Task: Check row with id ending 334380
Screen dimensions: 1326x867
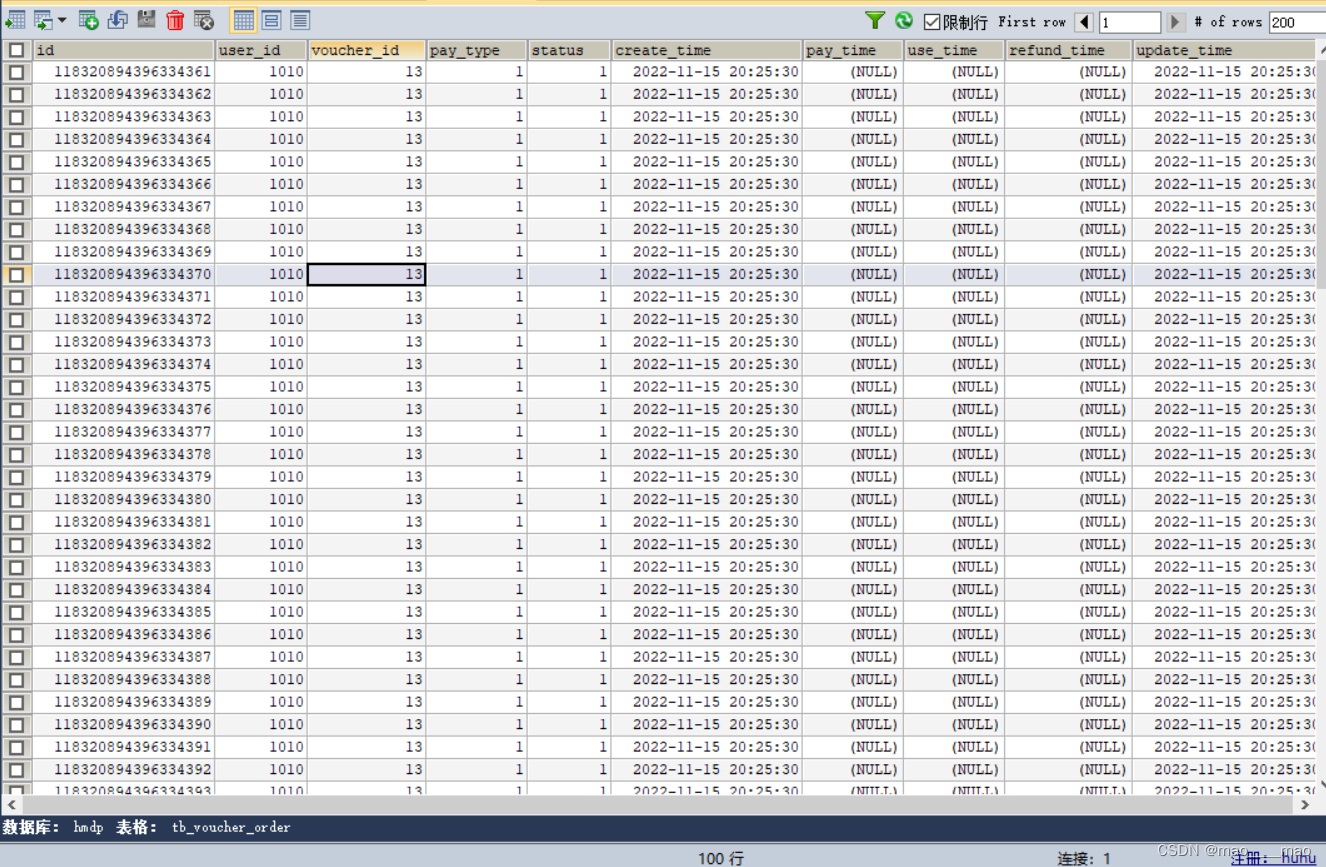Action: tap(16, 499)
